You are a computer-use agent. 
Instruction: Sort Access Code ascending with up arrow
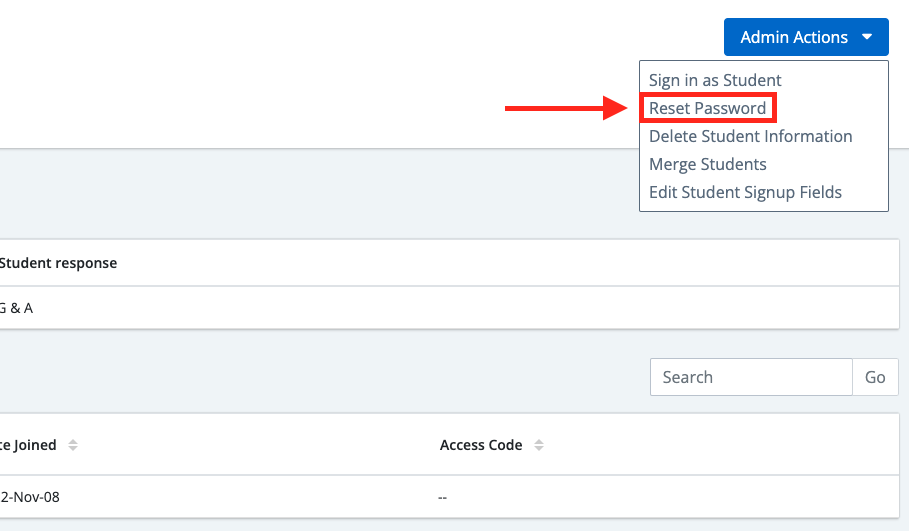coord(539,441)
